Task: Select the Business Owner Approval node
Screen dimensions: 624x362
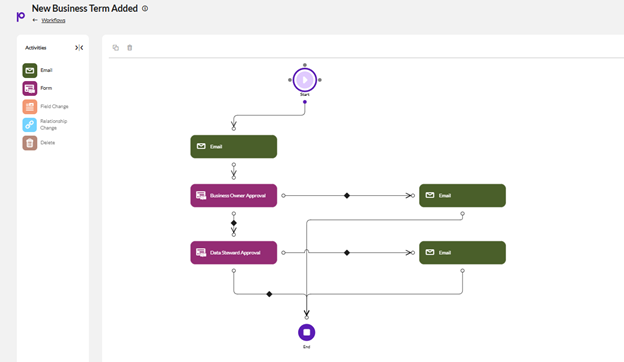Action: point(234,195)
